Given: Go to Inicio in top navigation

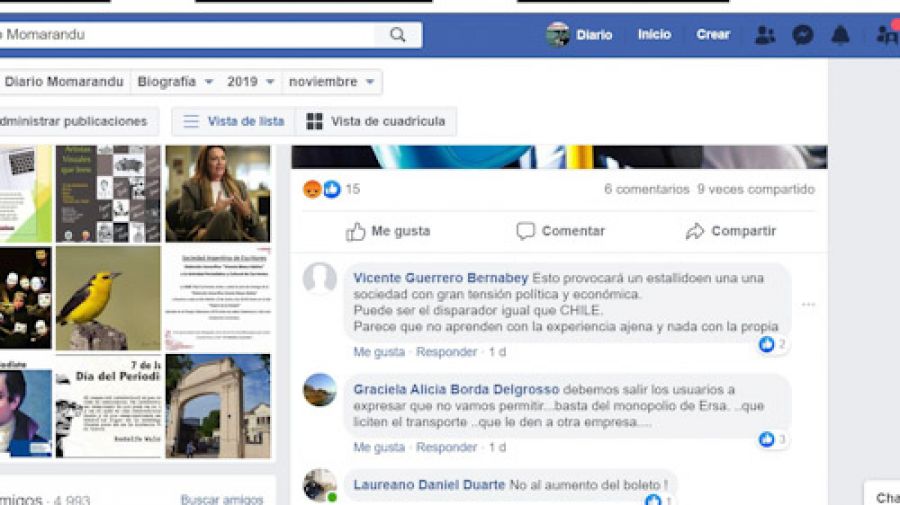Looking at the screenshot, I should 654,34.
